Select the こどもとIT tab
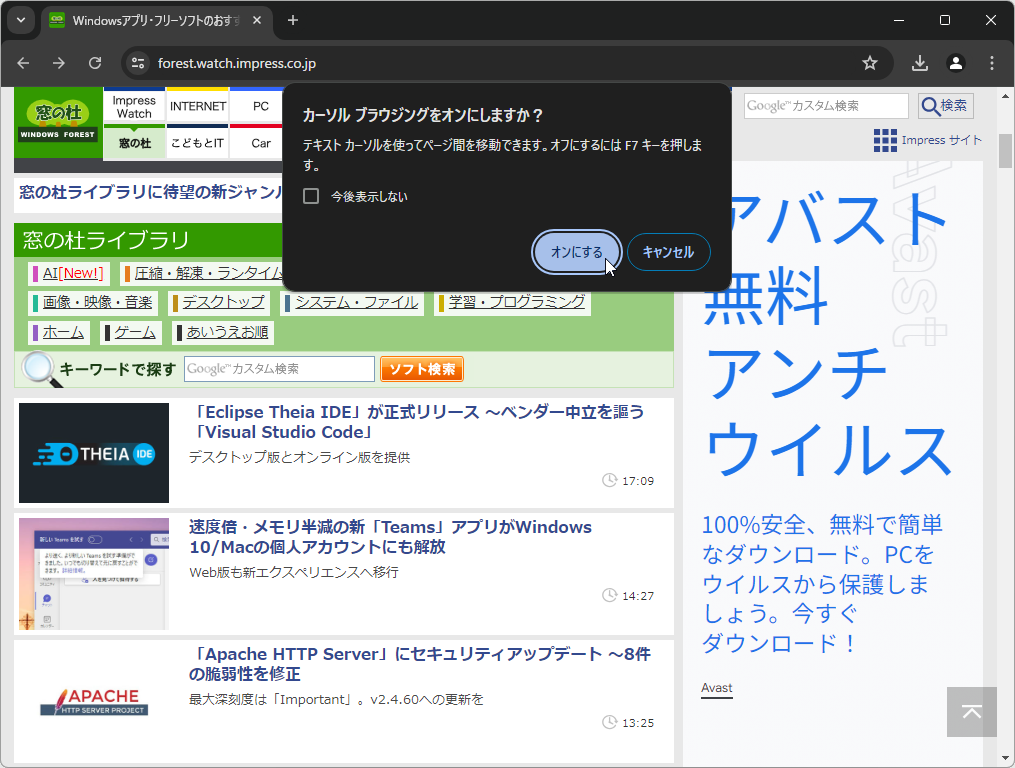This screenshot has height=768, width=1015. click(x=197, y=143)
